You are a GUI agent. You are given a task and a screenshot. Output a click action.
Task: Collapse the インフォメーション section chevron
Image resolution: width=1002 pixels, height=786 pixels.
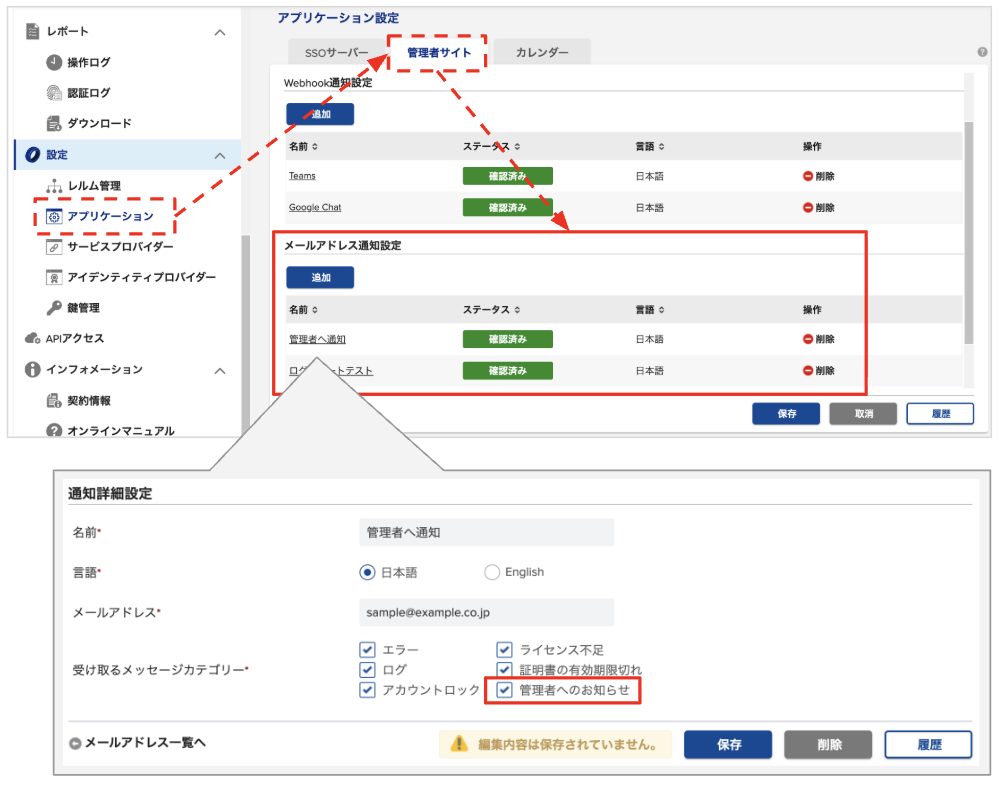click(x=220, y=371)
